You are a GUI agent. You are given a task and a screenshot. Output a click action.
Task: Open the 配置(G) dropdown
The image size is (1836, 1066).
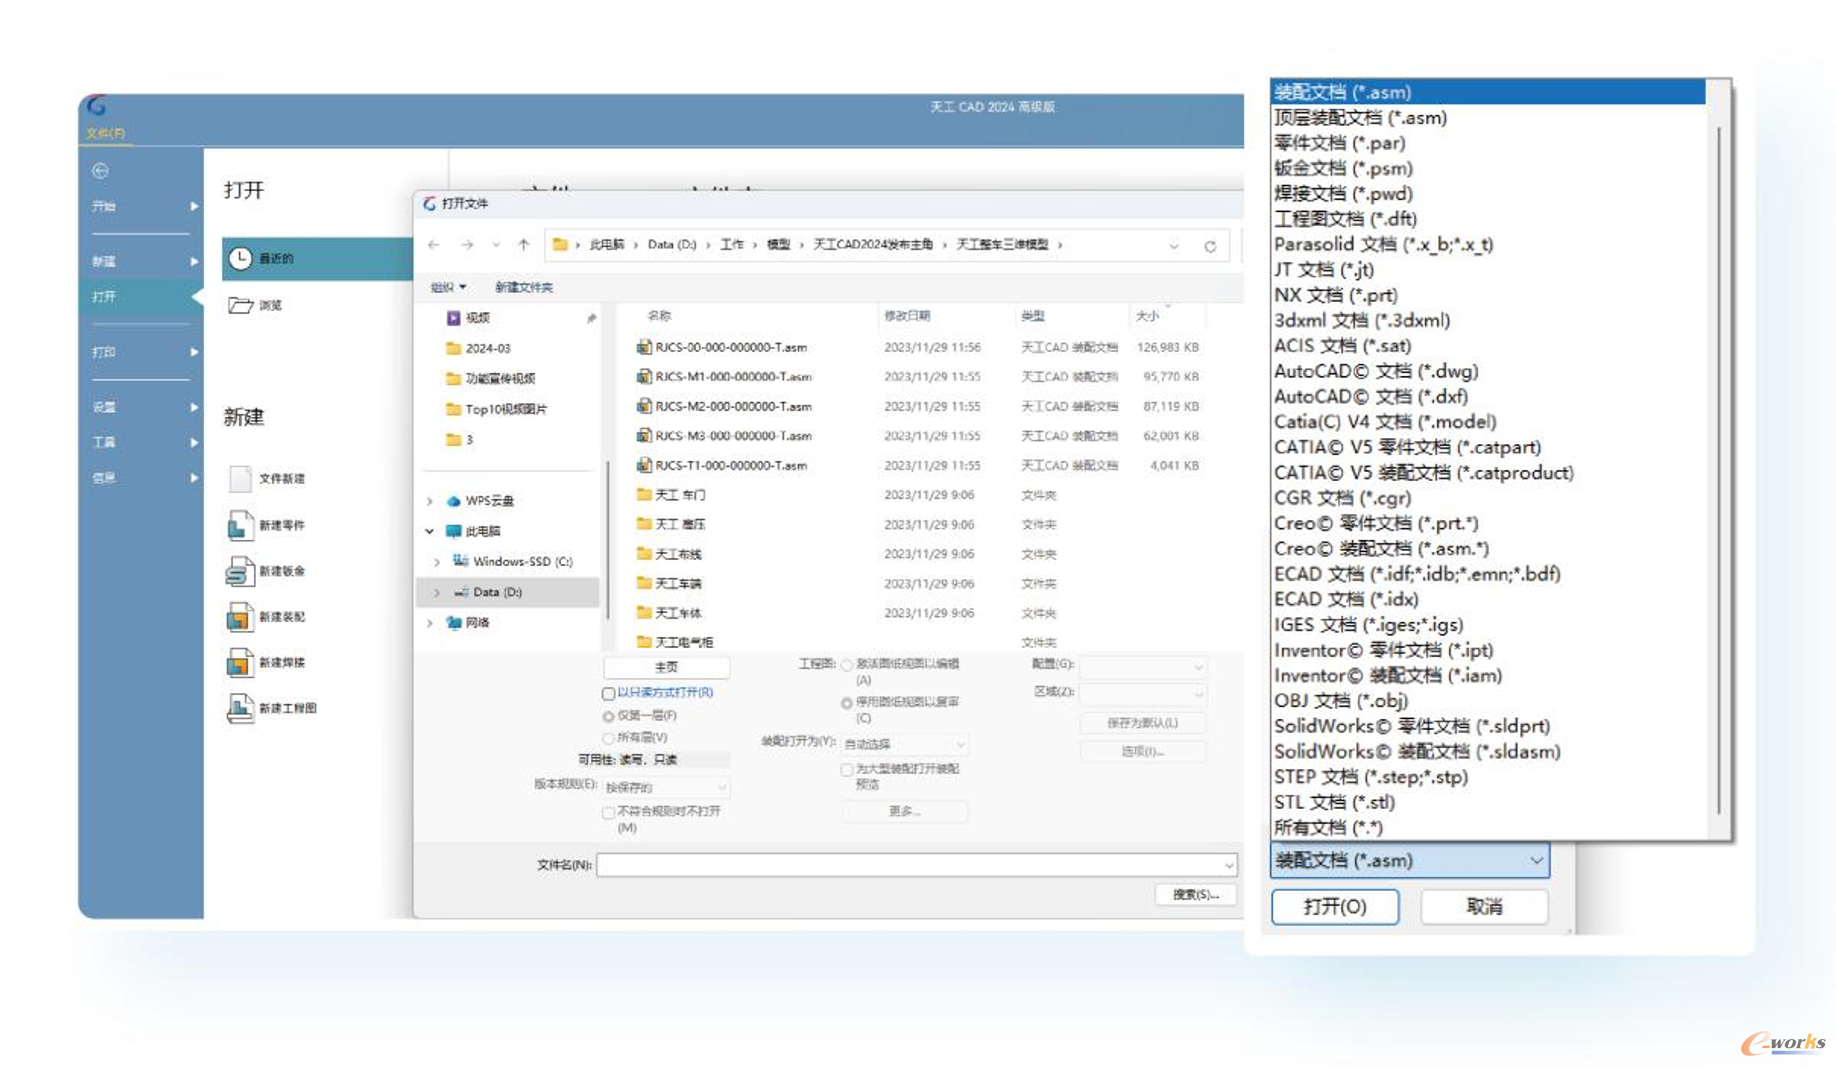click(1143, 666)
